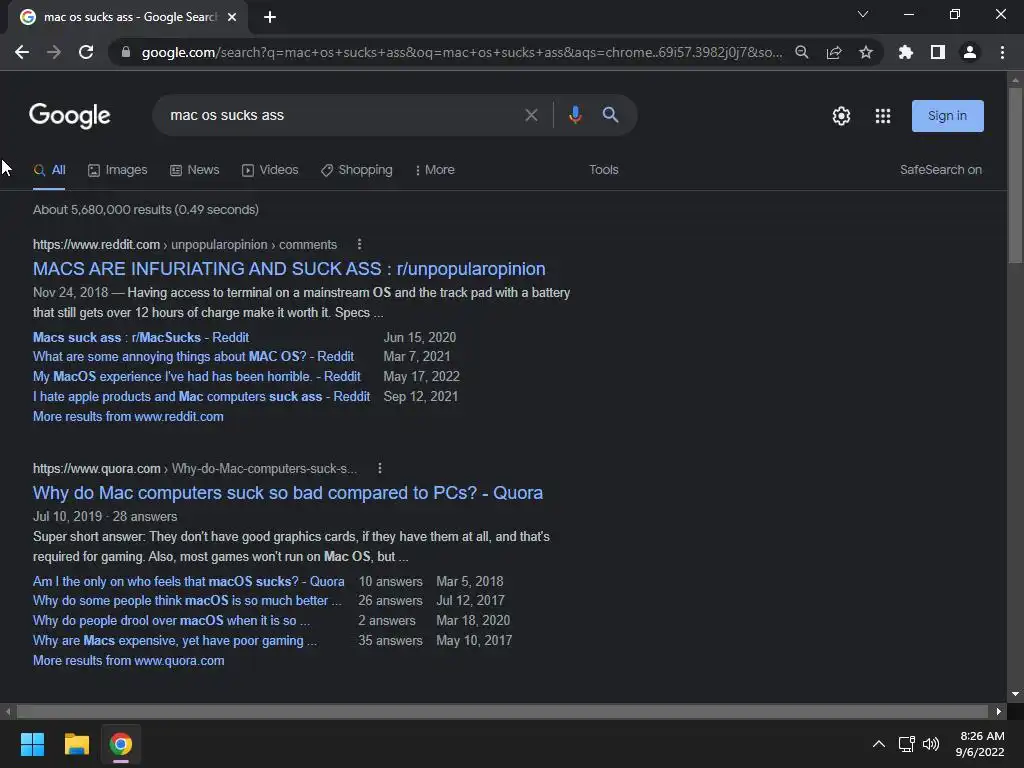The height and width of the screenshot is (768, 1024).
Task: Click the browser back arrow
Action: click(x=22, y=52)
